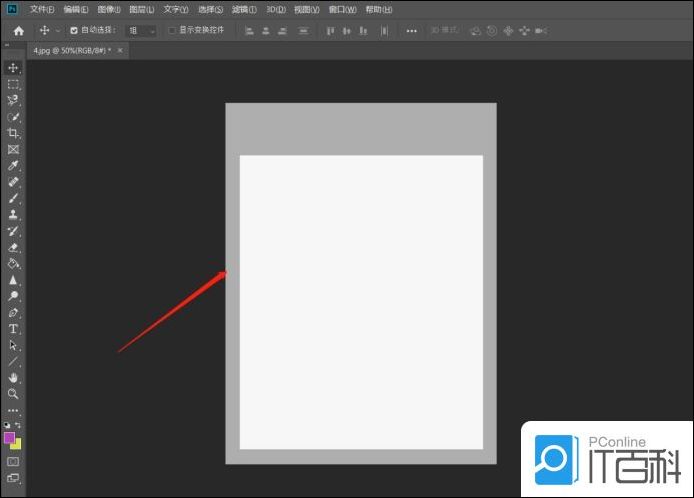Click the 3D rotate mode icon

click(x=476, y=31)
